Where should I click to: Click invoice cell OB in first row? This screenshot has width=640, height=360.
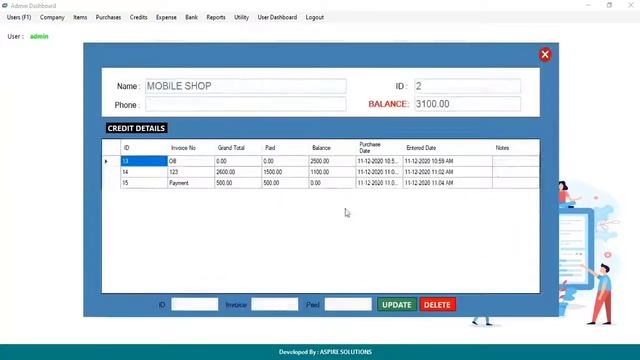click(191, 161)
